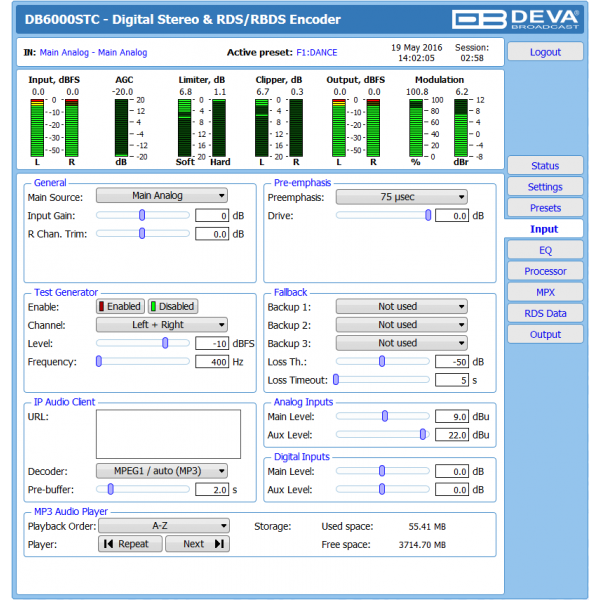
Task: Click the Digital Inputs Aux Level slider
Action: coord(383,489)
